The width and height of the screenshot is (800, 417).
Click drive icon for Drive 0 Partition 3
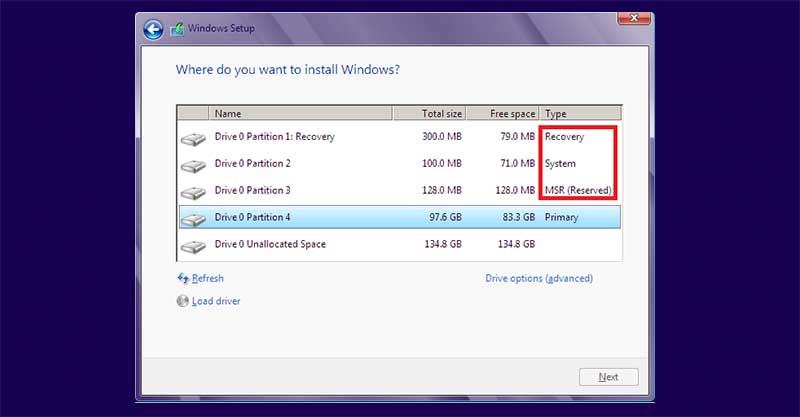(193, 192)
